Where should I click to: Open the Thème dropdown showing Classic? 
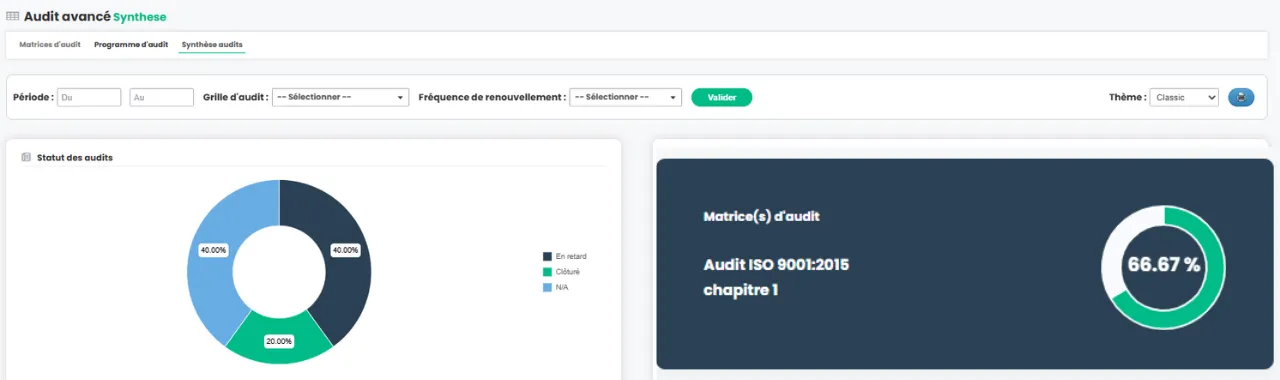(x=1184, y=97)
